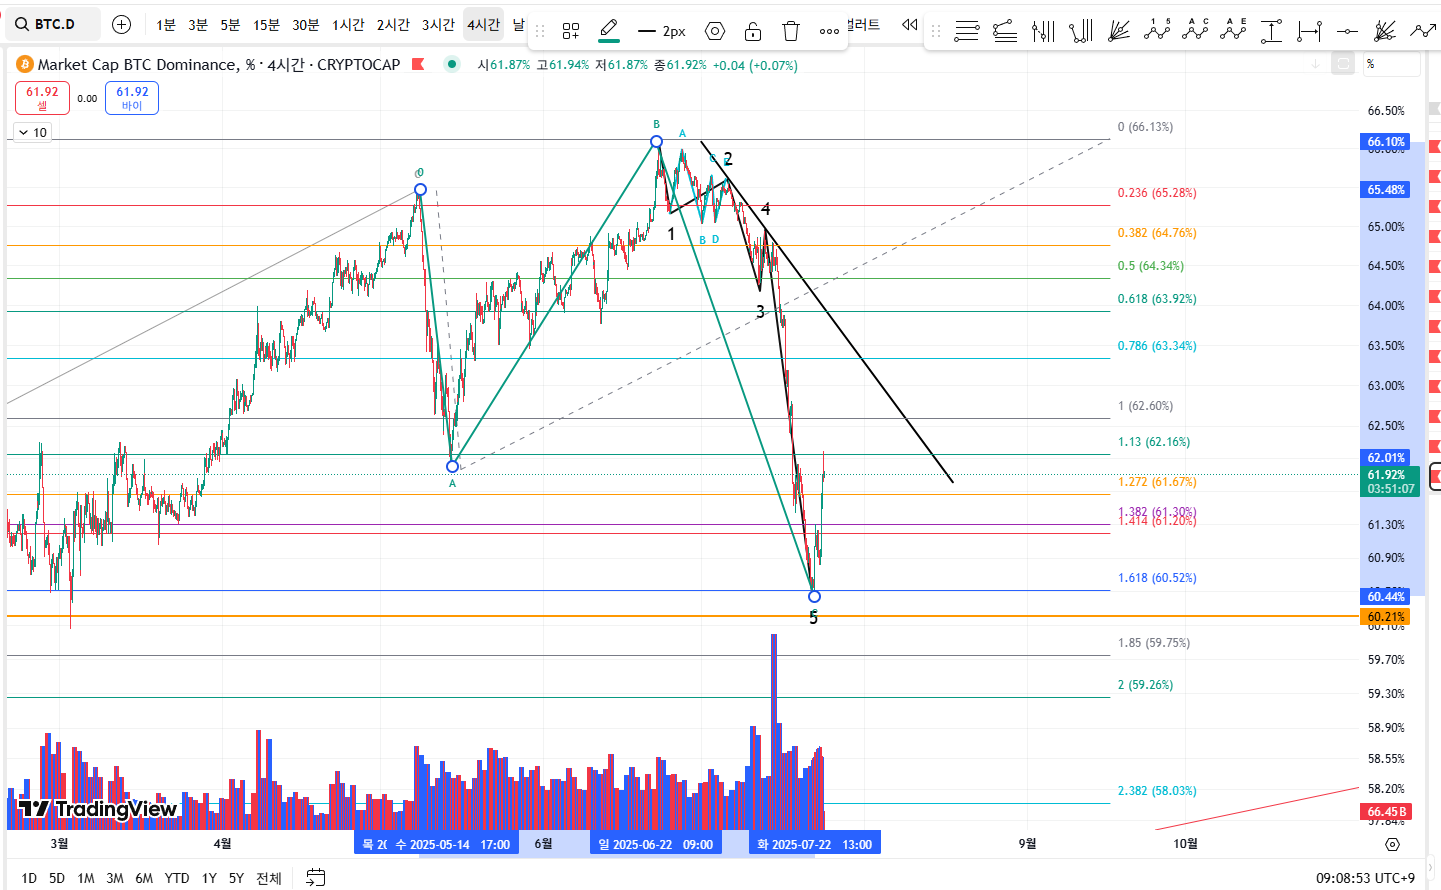Click the 60.21% orange price label

coord(1386,617)
